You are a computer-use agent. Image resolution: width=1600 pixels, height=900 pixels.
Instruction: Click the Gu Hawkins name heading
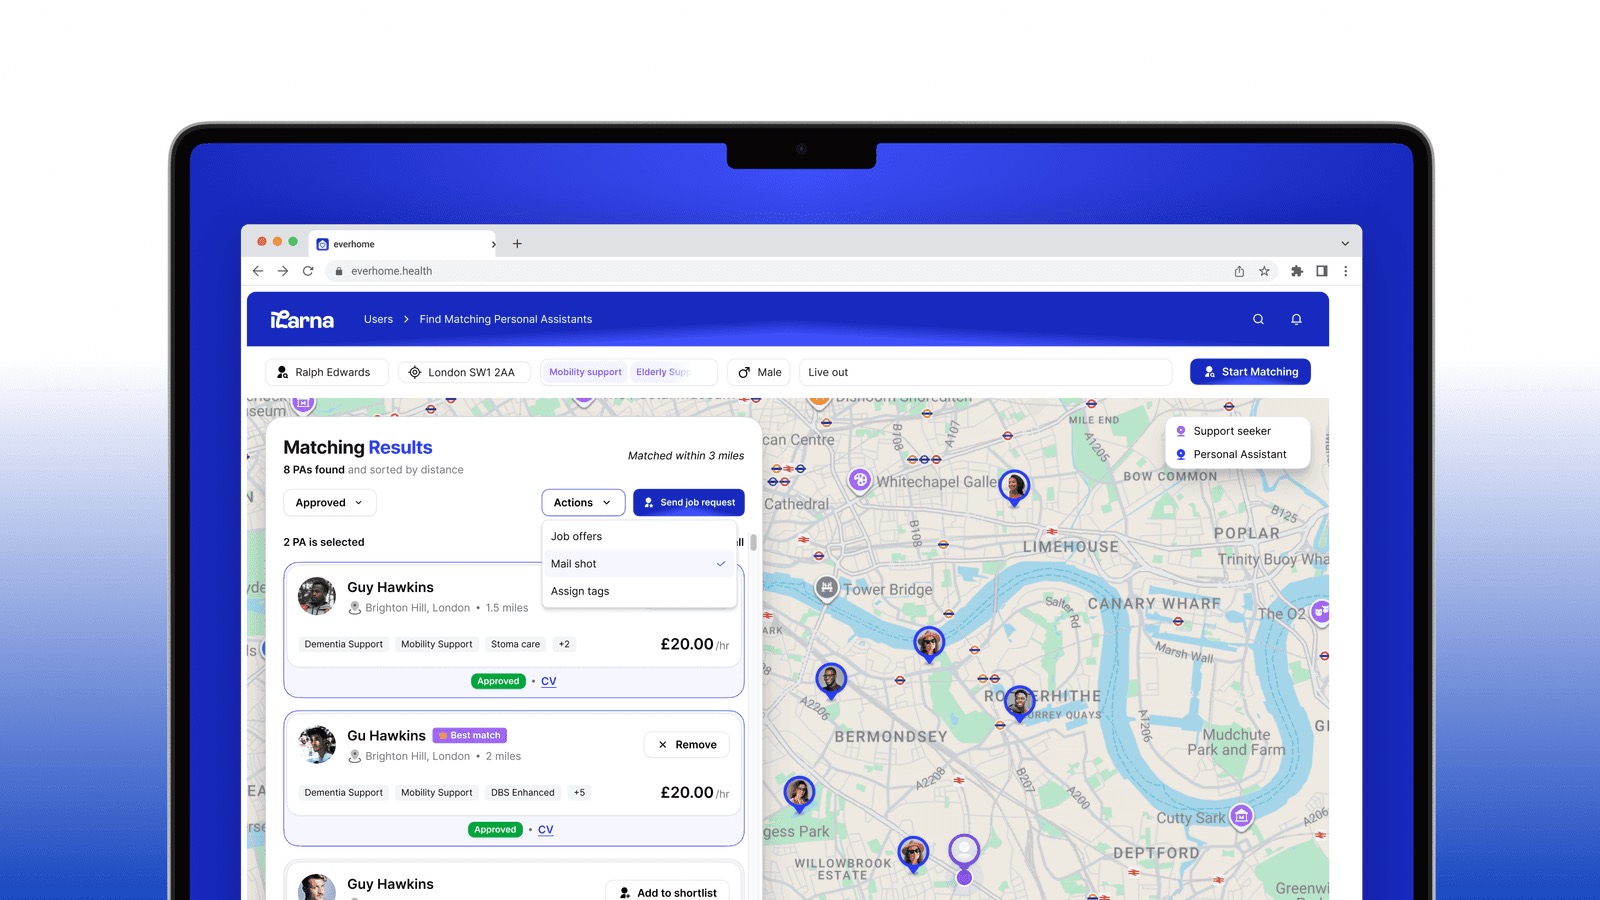[x=386, y=736]
